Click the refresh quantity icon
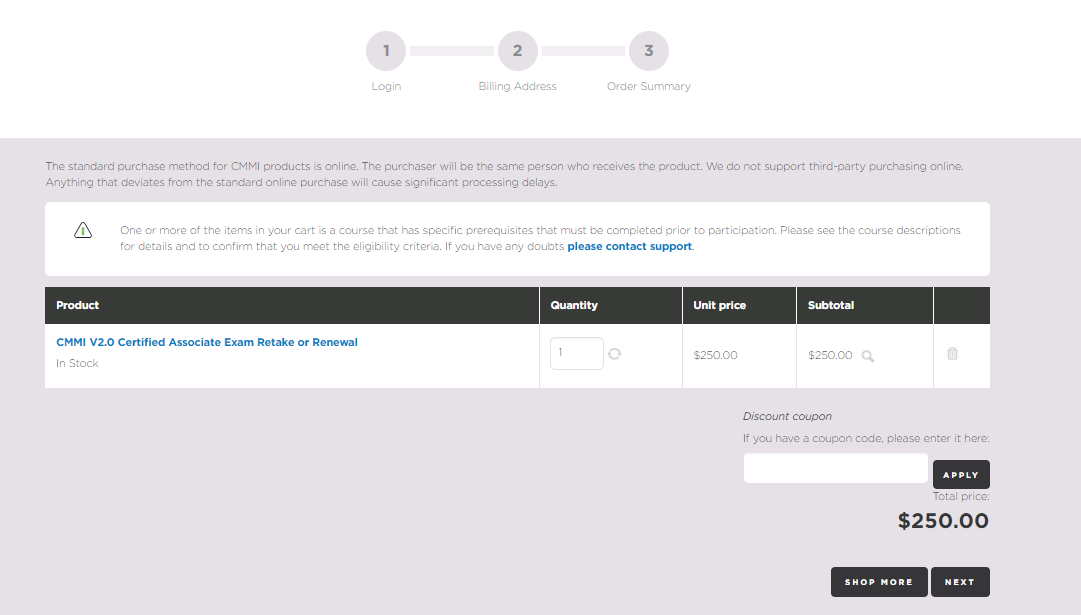 pos(614,354)
